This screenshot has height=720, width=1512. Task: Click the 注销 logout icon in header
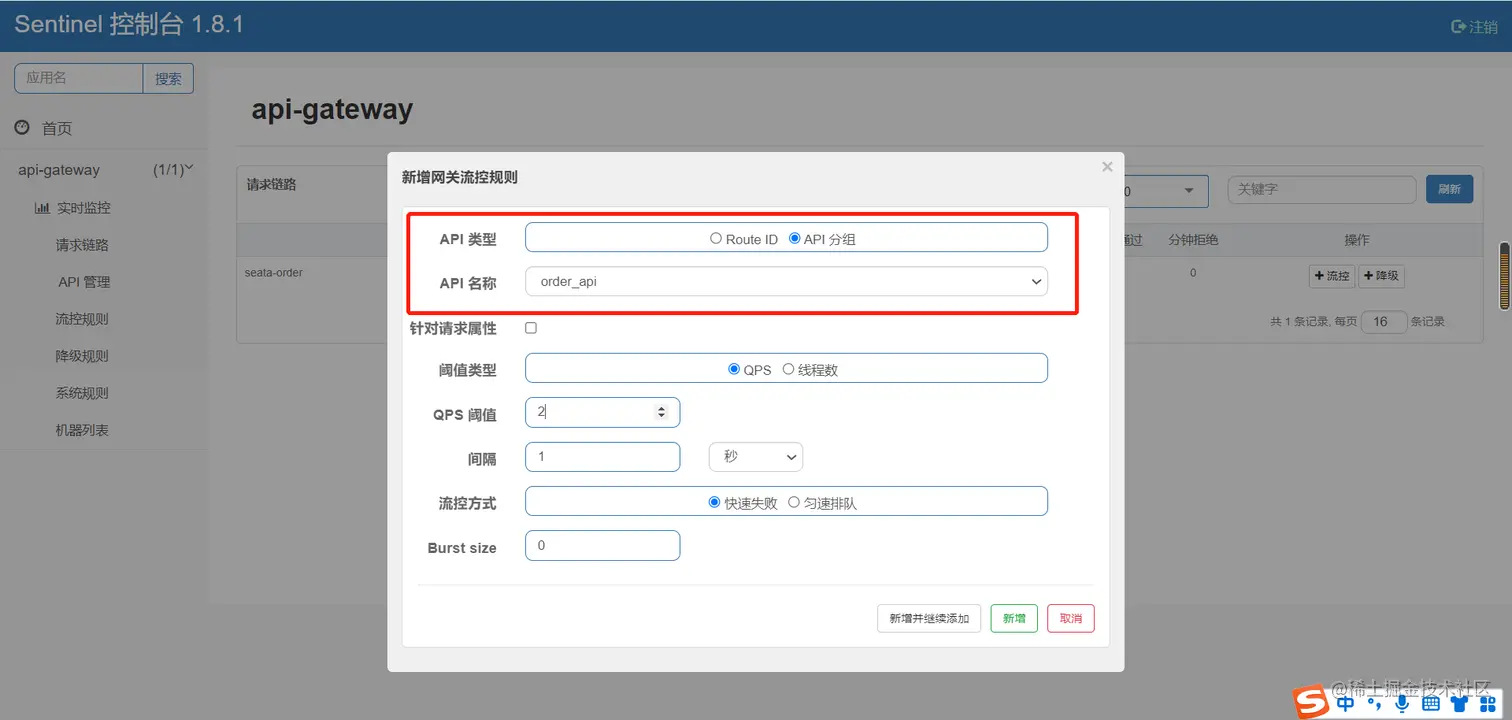[x=1458, y=27]
